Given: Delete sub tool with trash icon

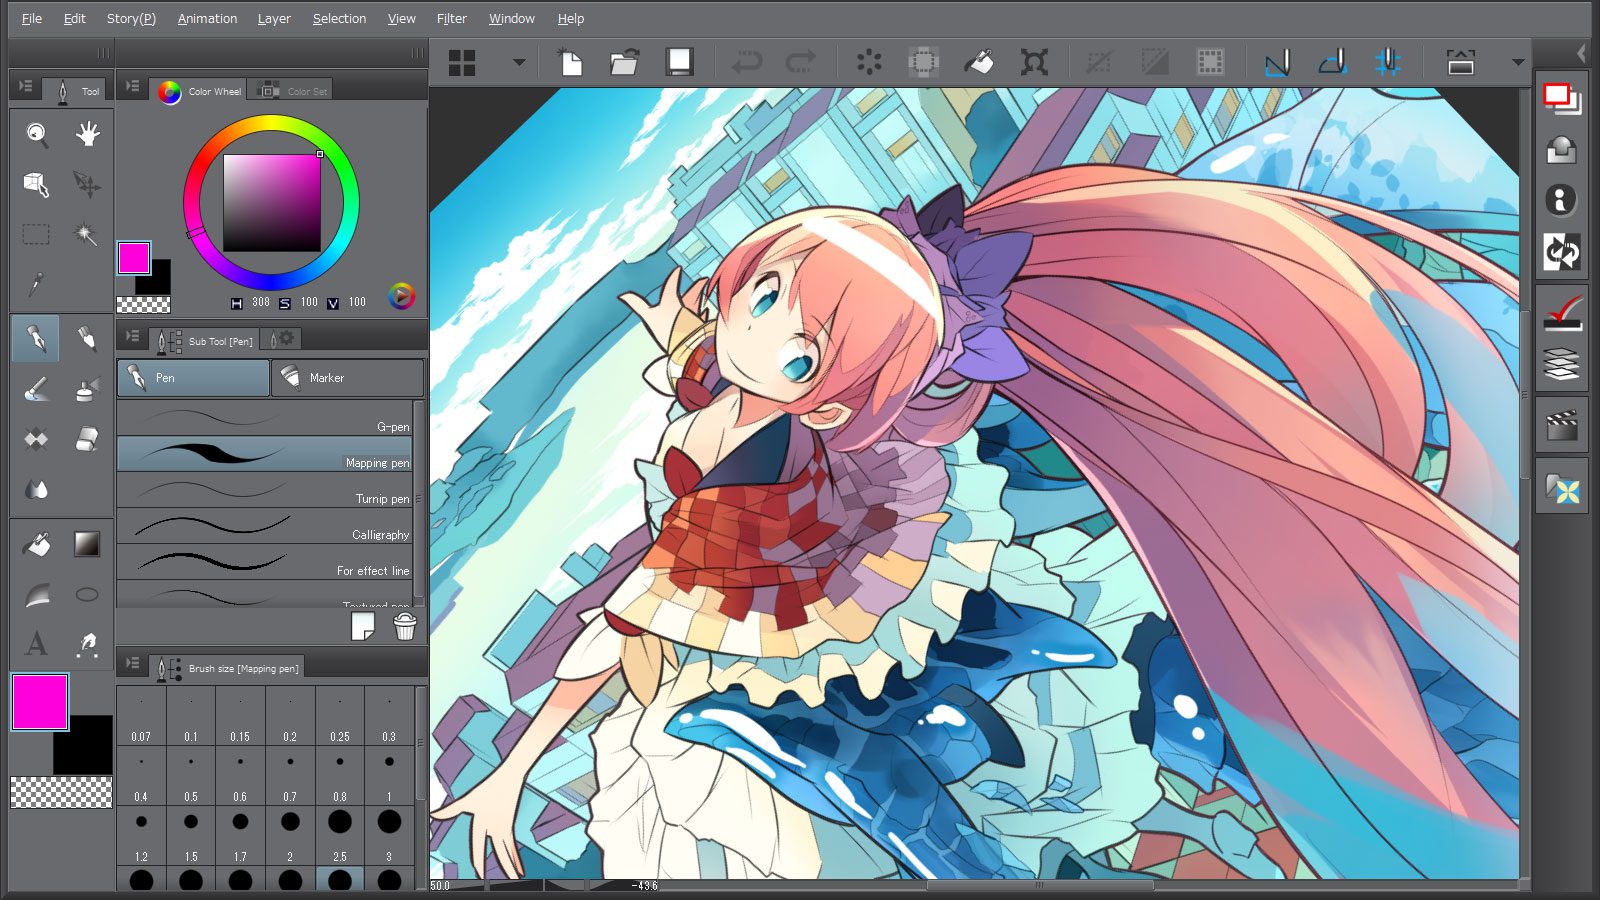Looking at the screenshot, I should (x=405, y=627).
